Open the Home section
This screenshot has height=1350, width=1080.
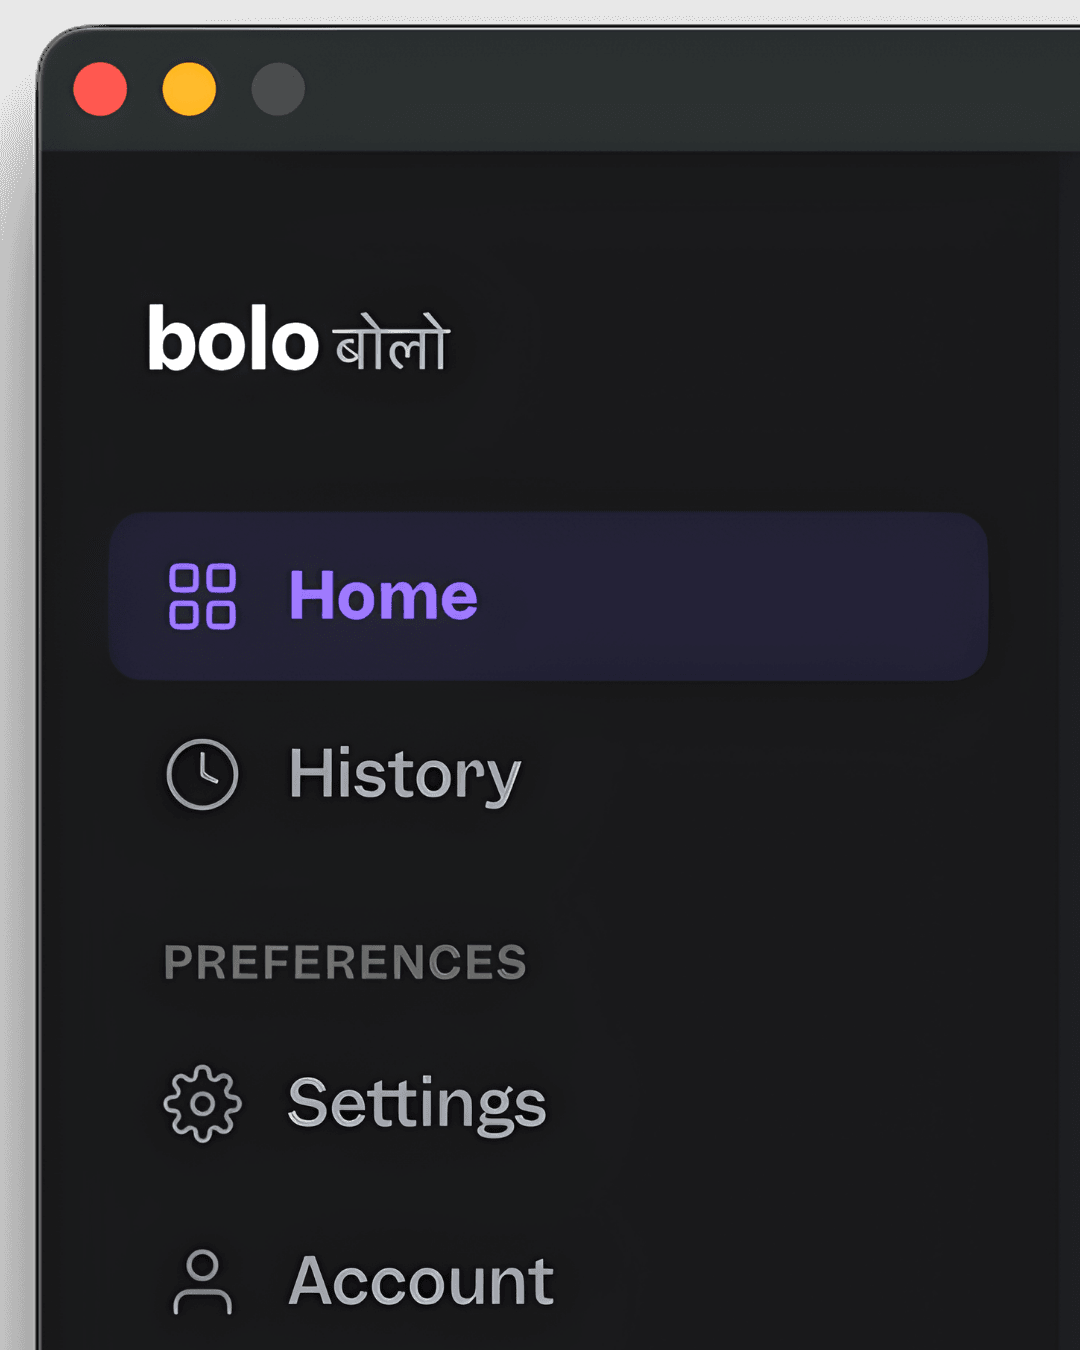[x=383, y=595]
